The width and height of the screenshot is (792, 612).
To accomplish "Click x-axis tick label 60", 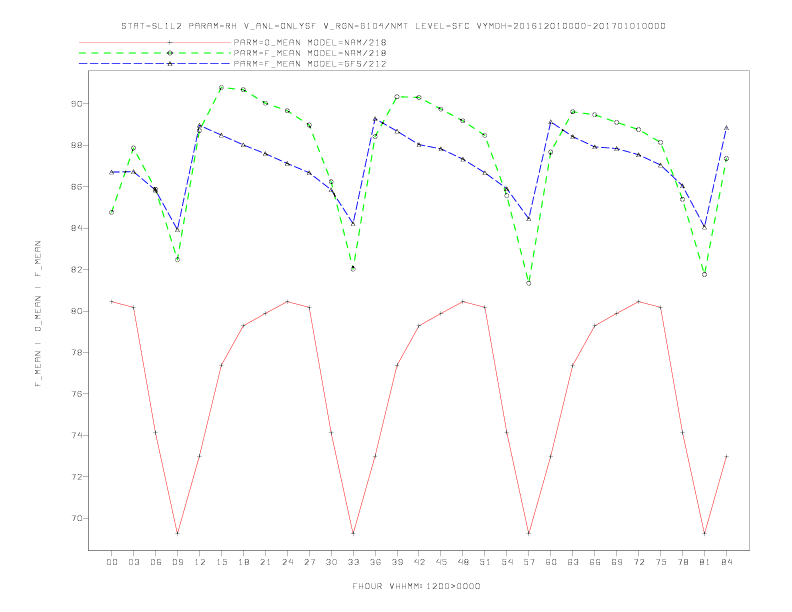I will point(551,562).
